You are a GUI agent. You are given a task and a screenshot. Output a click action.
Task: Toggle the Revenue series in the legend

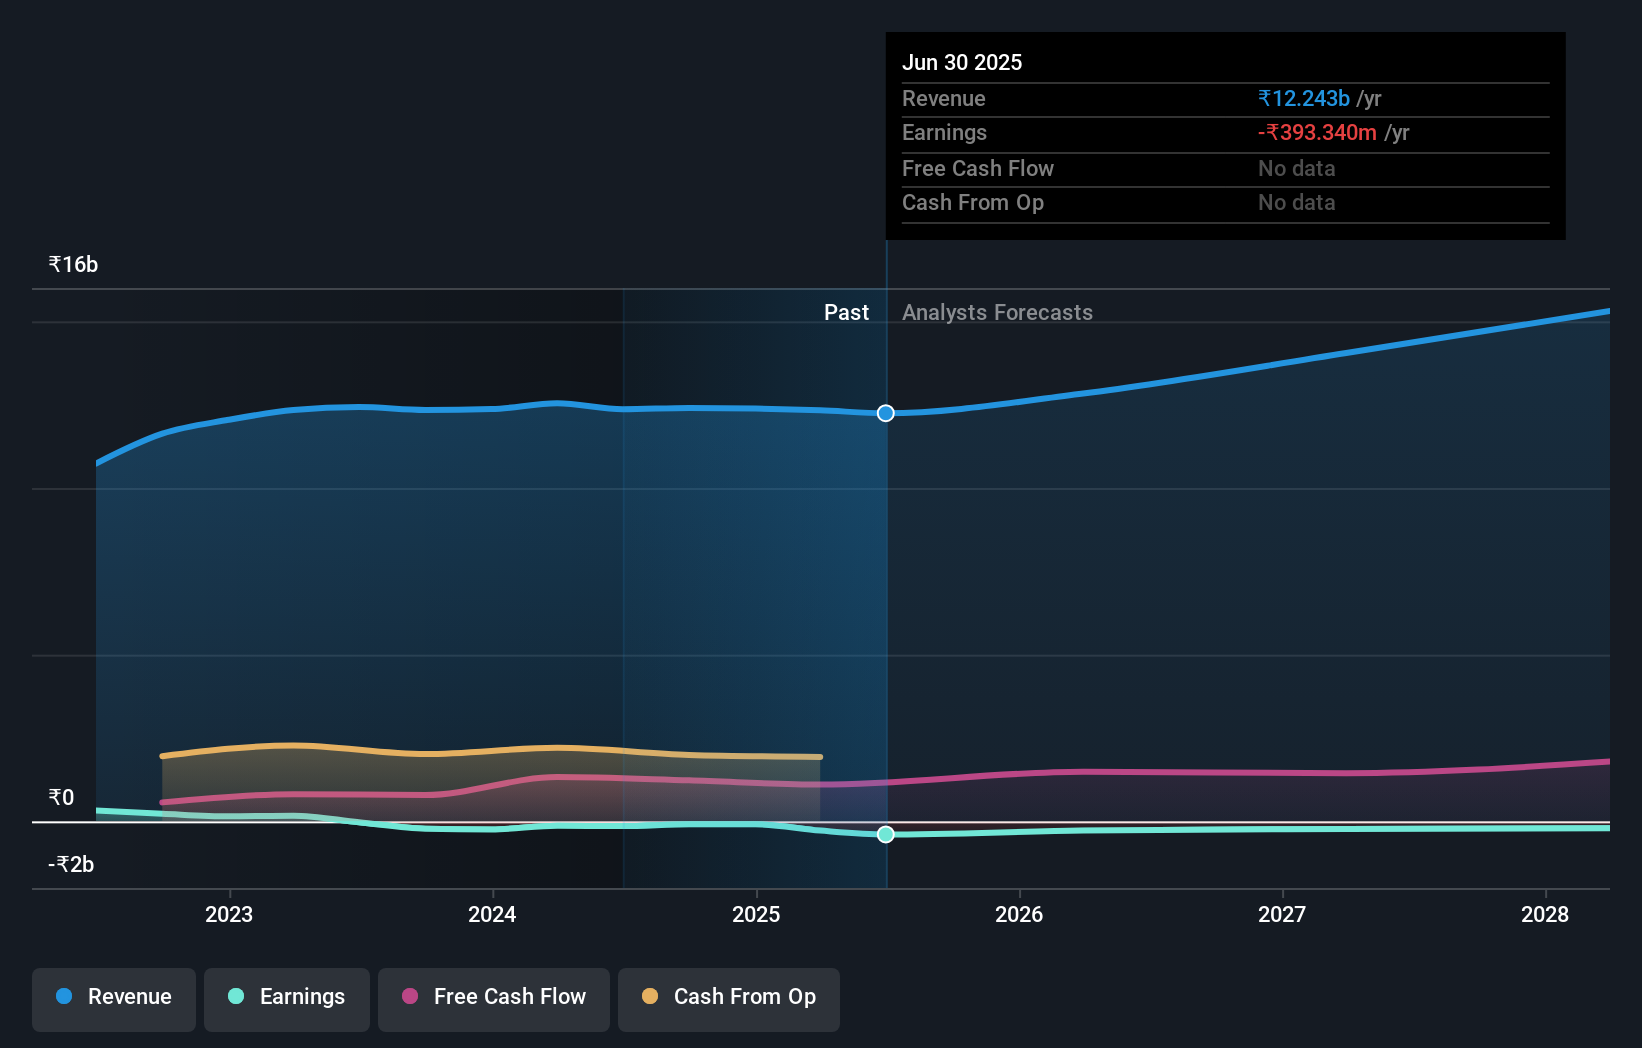point(114,999)
